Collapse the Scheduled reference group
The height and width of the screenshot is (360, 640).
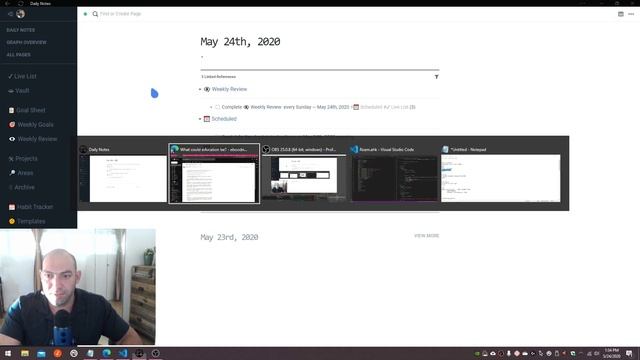pos(200,119)
